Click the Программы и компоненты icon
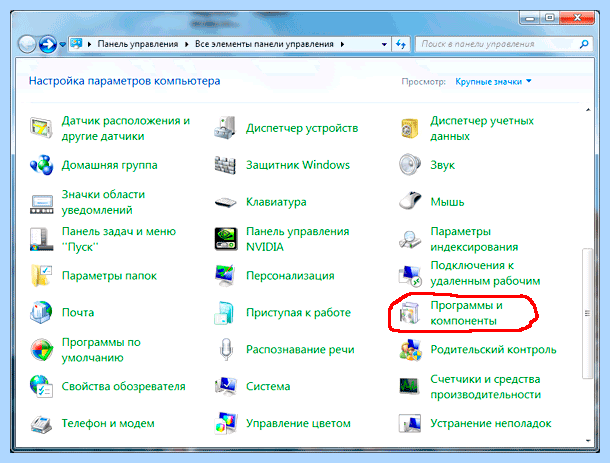 (410, 313)
